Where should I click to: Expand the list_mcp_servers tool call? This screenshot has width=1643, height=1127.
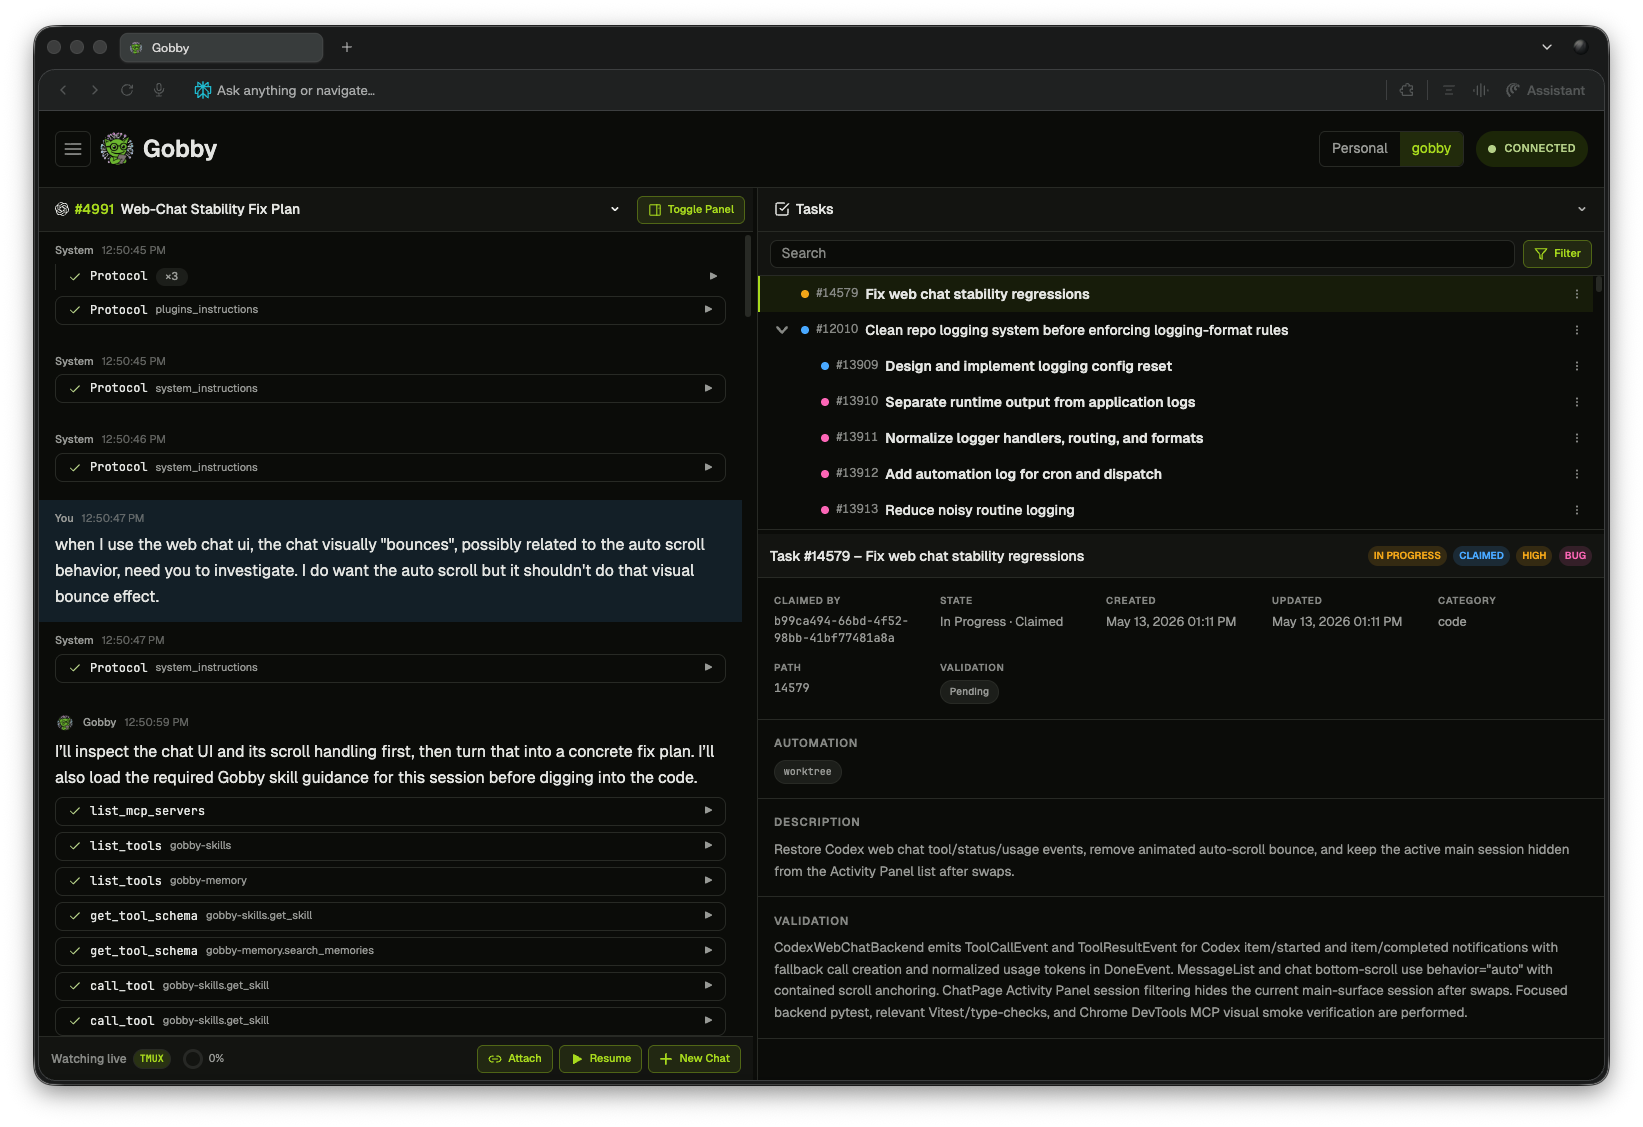tap(390, 811)
